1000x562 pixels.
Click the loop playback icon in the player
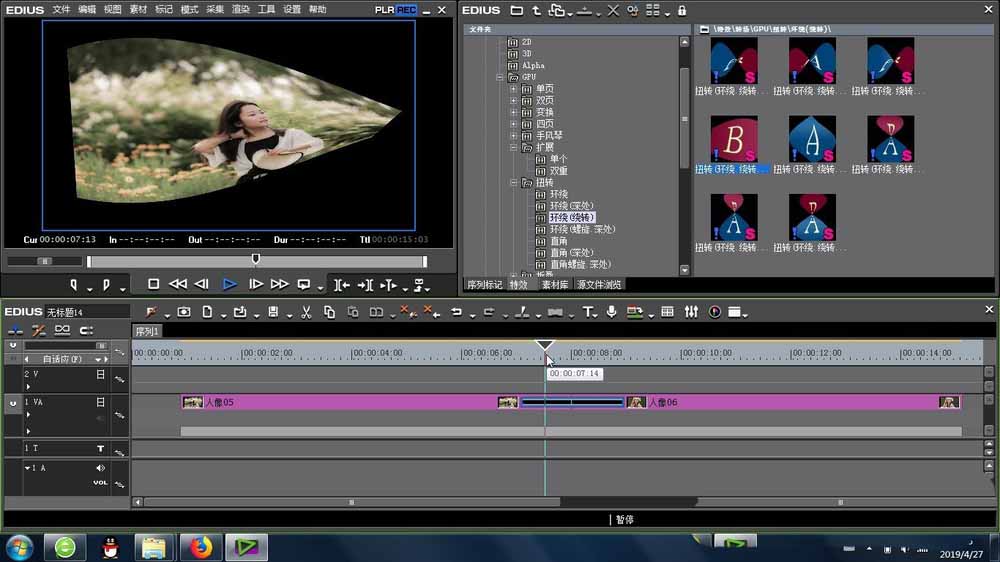pos(304,285)
